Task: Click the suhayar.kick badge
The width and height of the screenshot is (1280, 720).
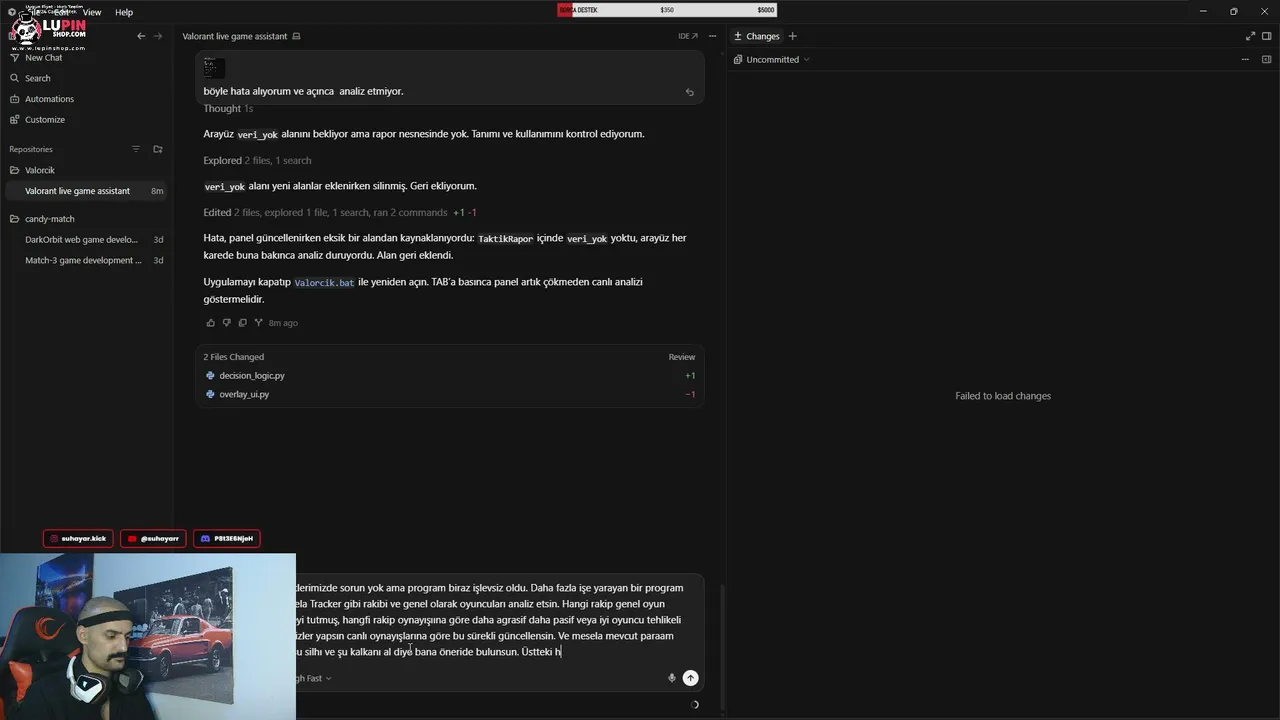Action: click(x=78, y=539)
